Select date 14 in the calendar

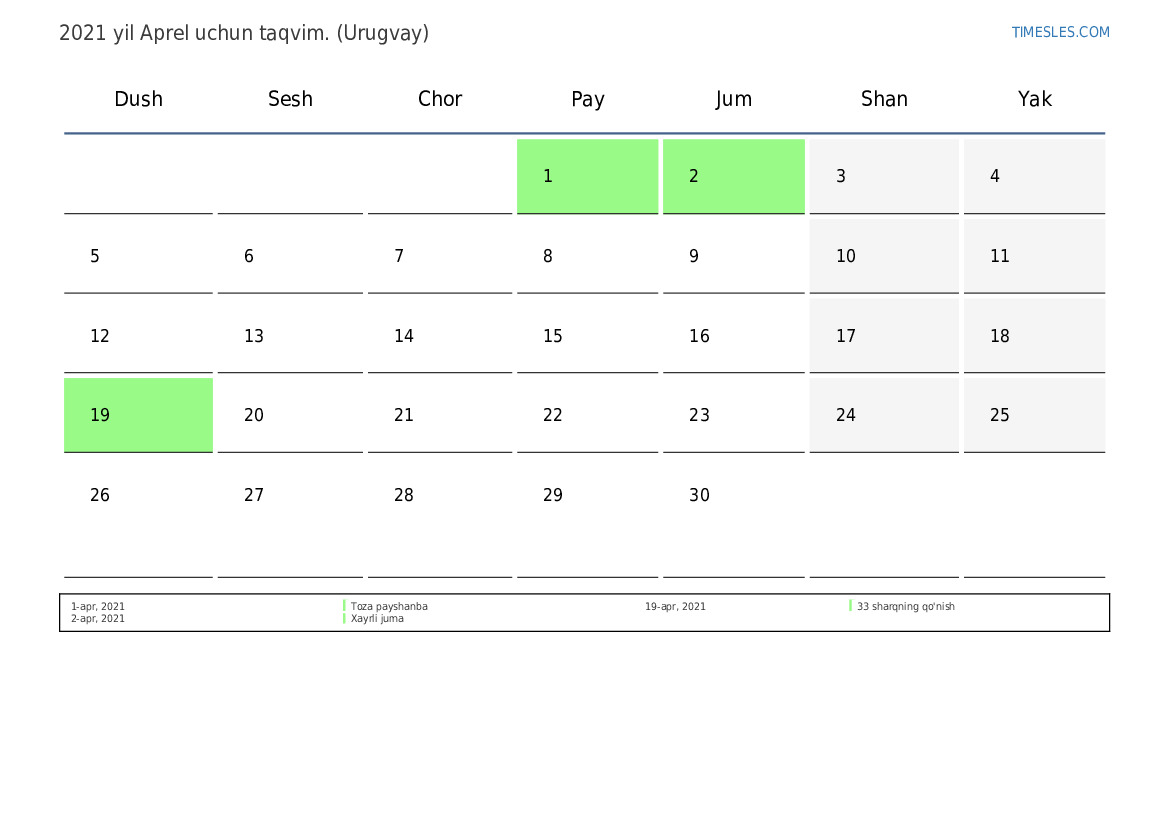point(440,336)
